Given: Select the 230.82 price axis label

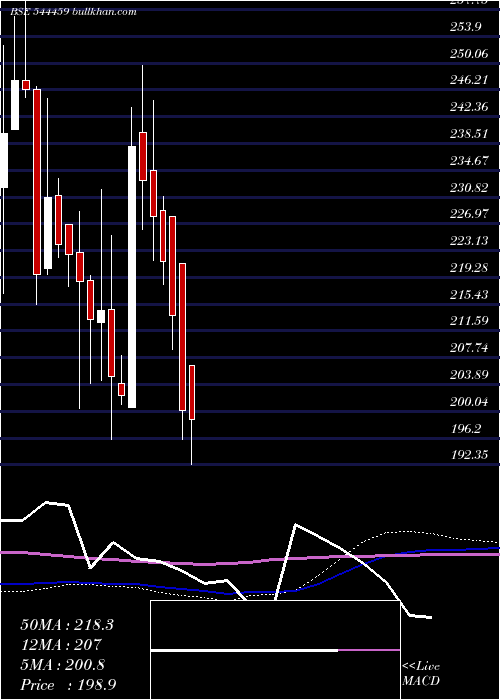Looking at the screenshot, I should click(x=469, y=187).
